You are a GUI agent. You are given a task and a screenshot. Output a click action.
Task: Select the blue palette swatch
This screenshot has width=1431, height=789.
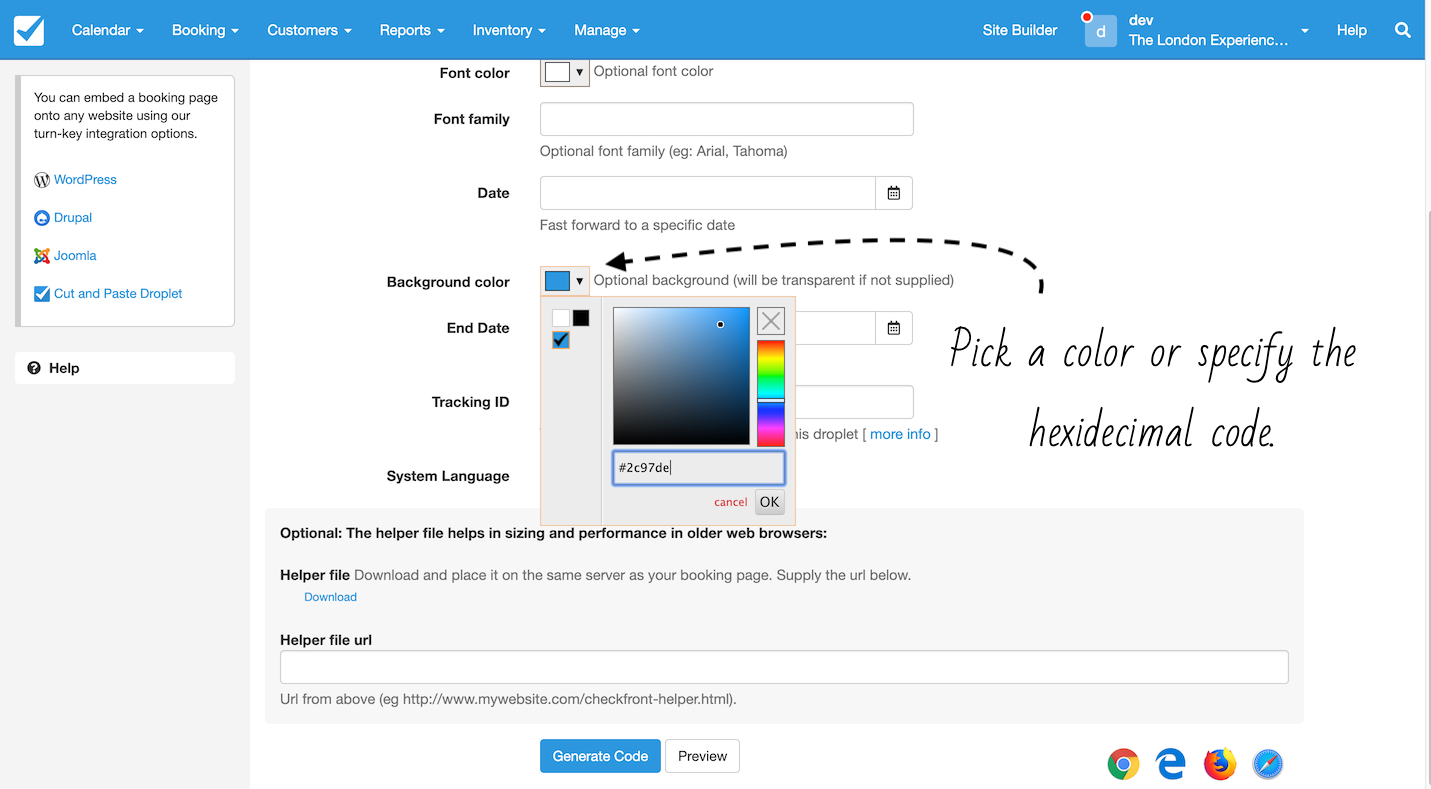(x=561, y=340)
